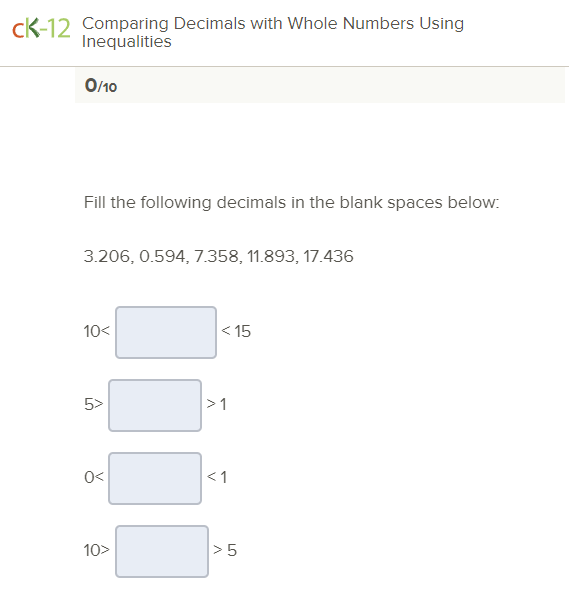Image resolution: width=569 pixels, height=591 pixels.
Task: Click the '> 5' label in the last row
Action: pyautogui.click(x=225, y=550)
